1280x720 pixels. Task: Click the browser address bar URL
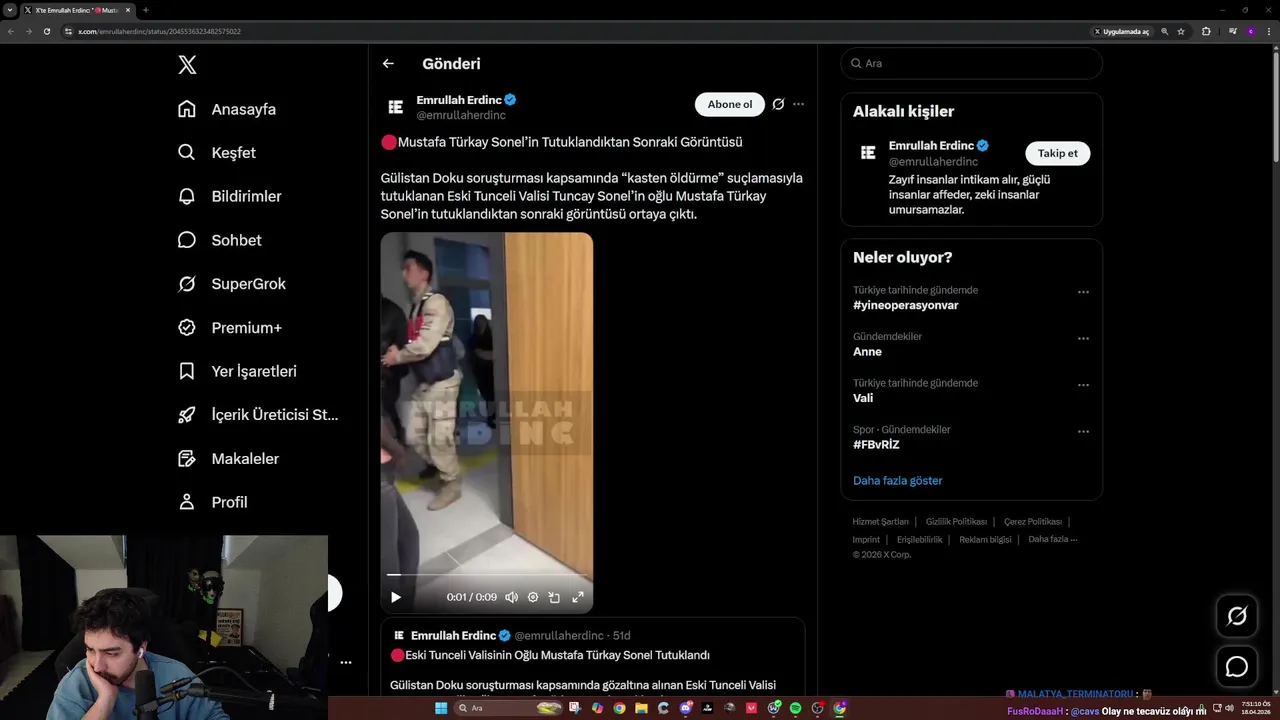tap(159, 31)
